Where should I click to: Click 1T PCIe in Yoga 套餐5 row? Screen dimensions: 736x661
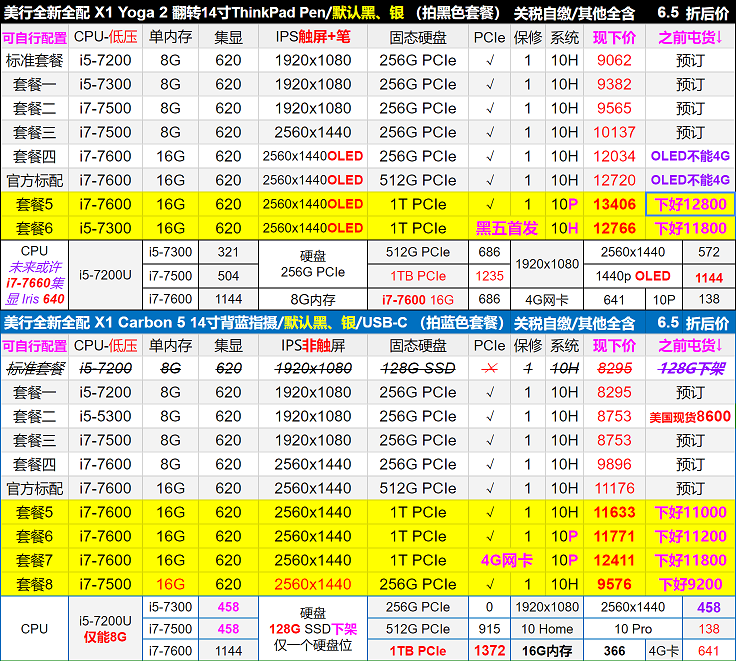[x=418, y=204]
